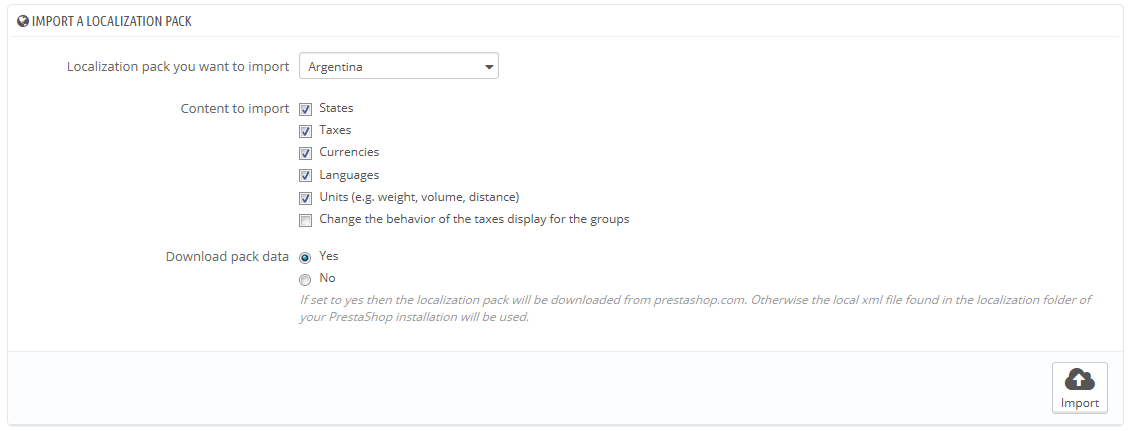Click the 'Units (e.g. weight, volume, distance)' label text

point(419,197)
